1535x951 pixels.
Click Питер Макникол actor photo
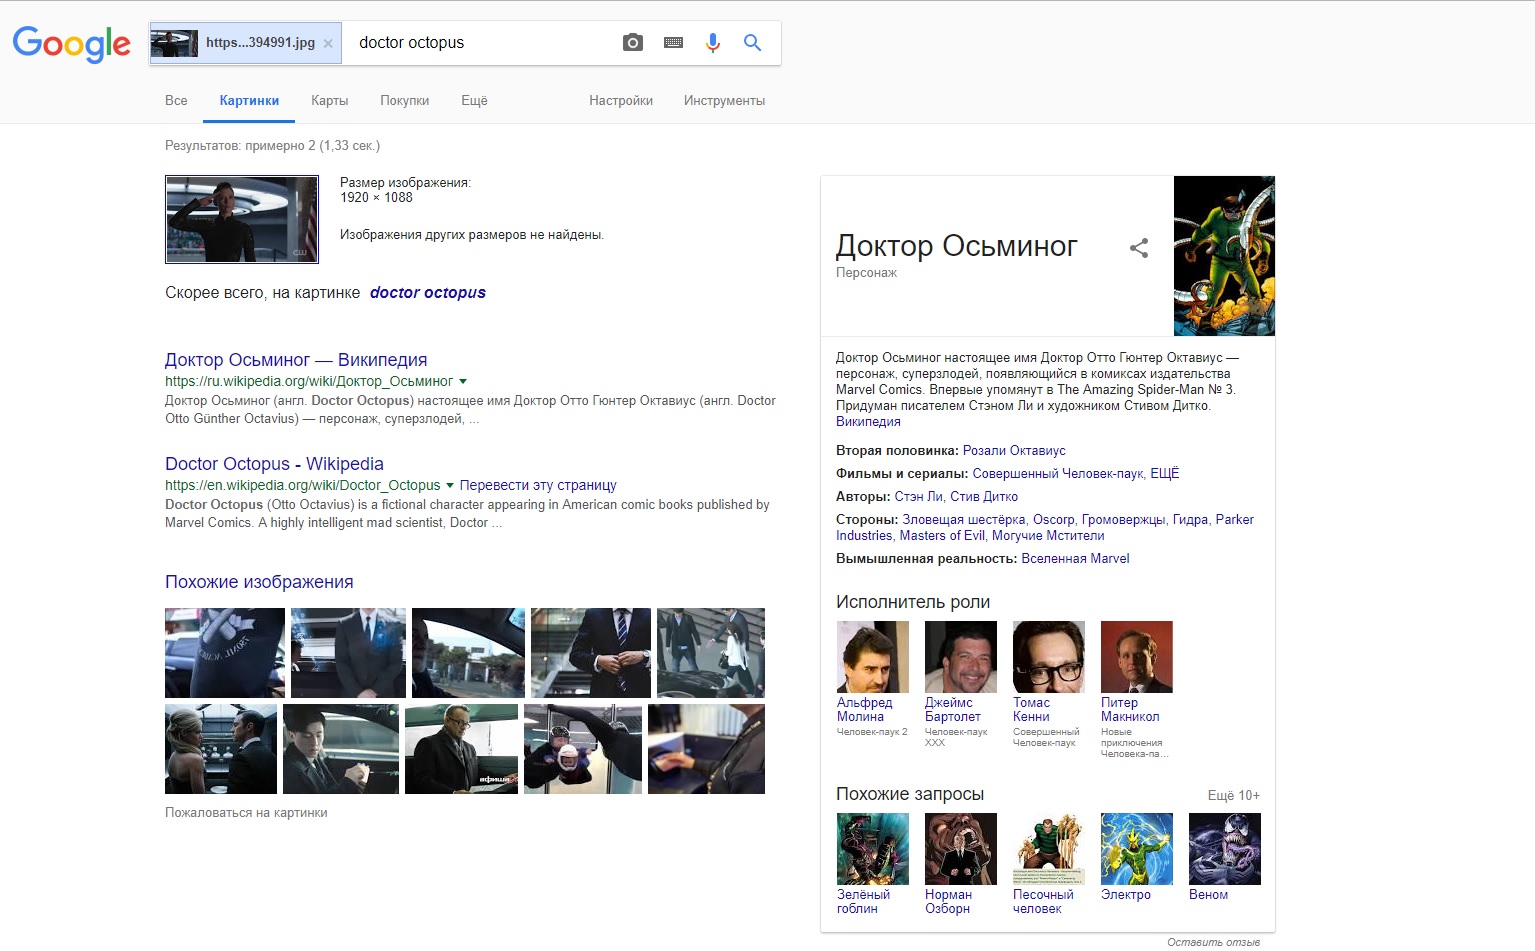point(1137,657)
